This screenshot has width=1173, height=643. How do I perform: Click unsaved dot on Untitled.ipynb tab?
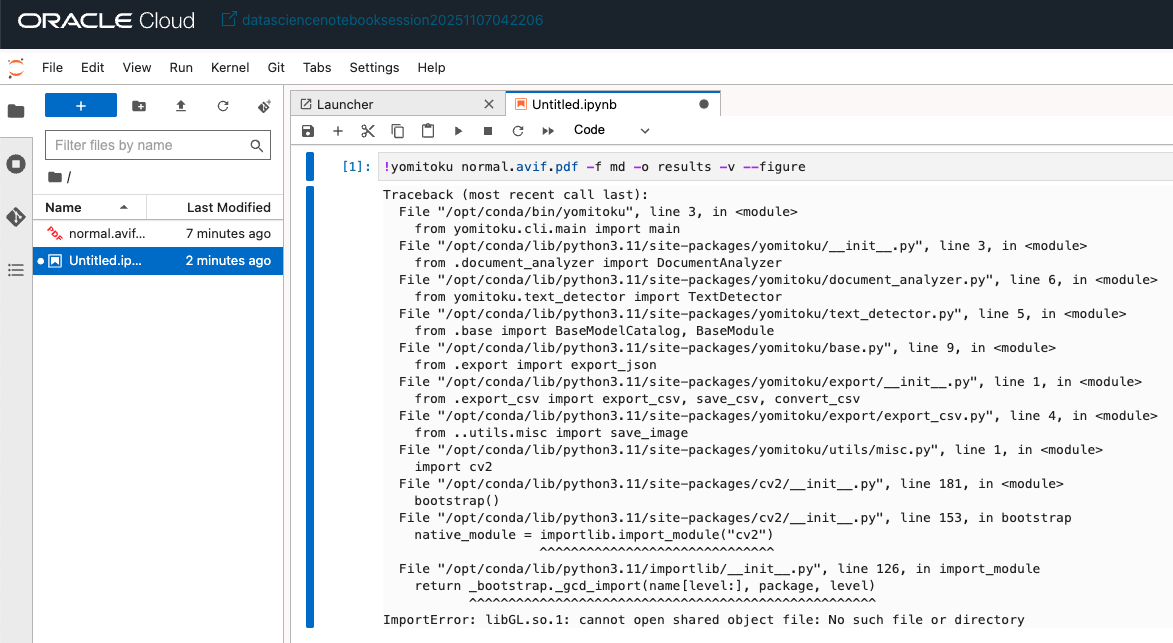703,105
